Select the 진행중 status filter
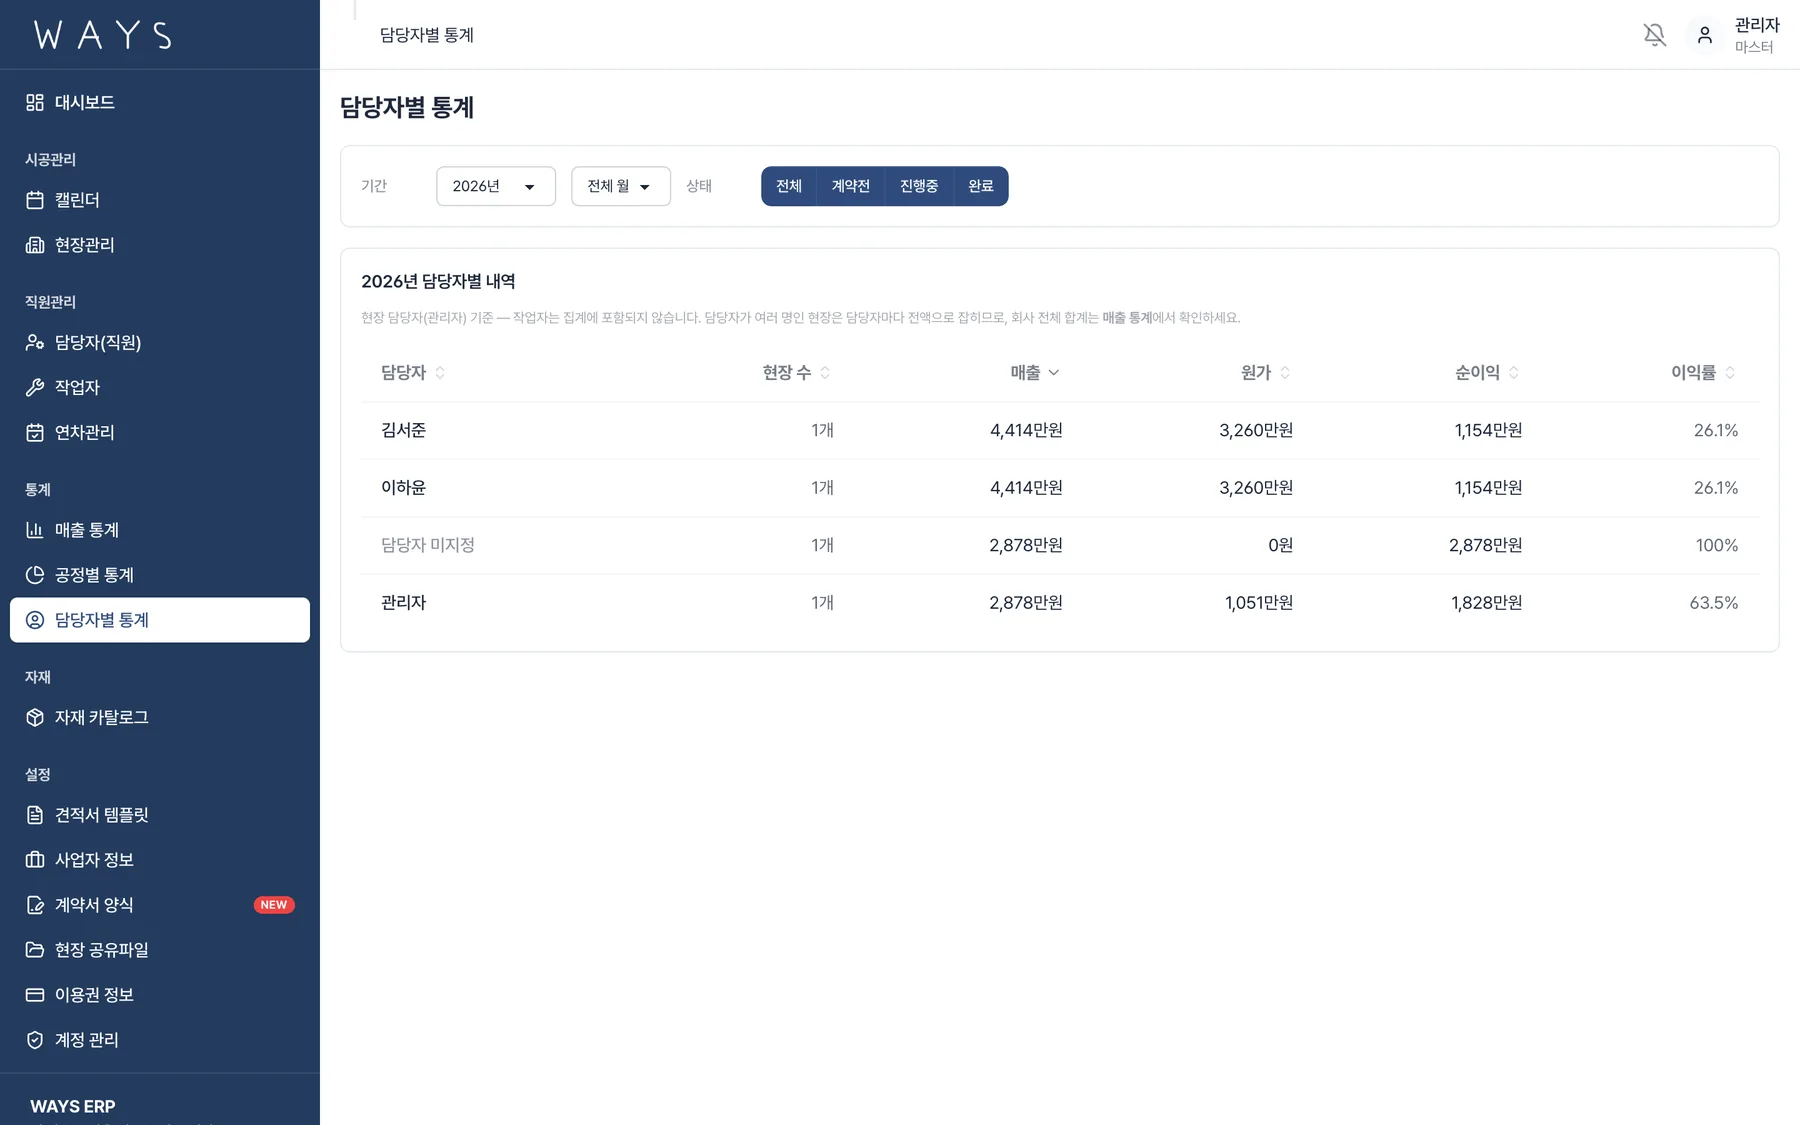 pos(919,186)
